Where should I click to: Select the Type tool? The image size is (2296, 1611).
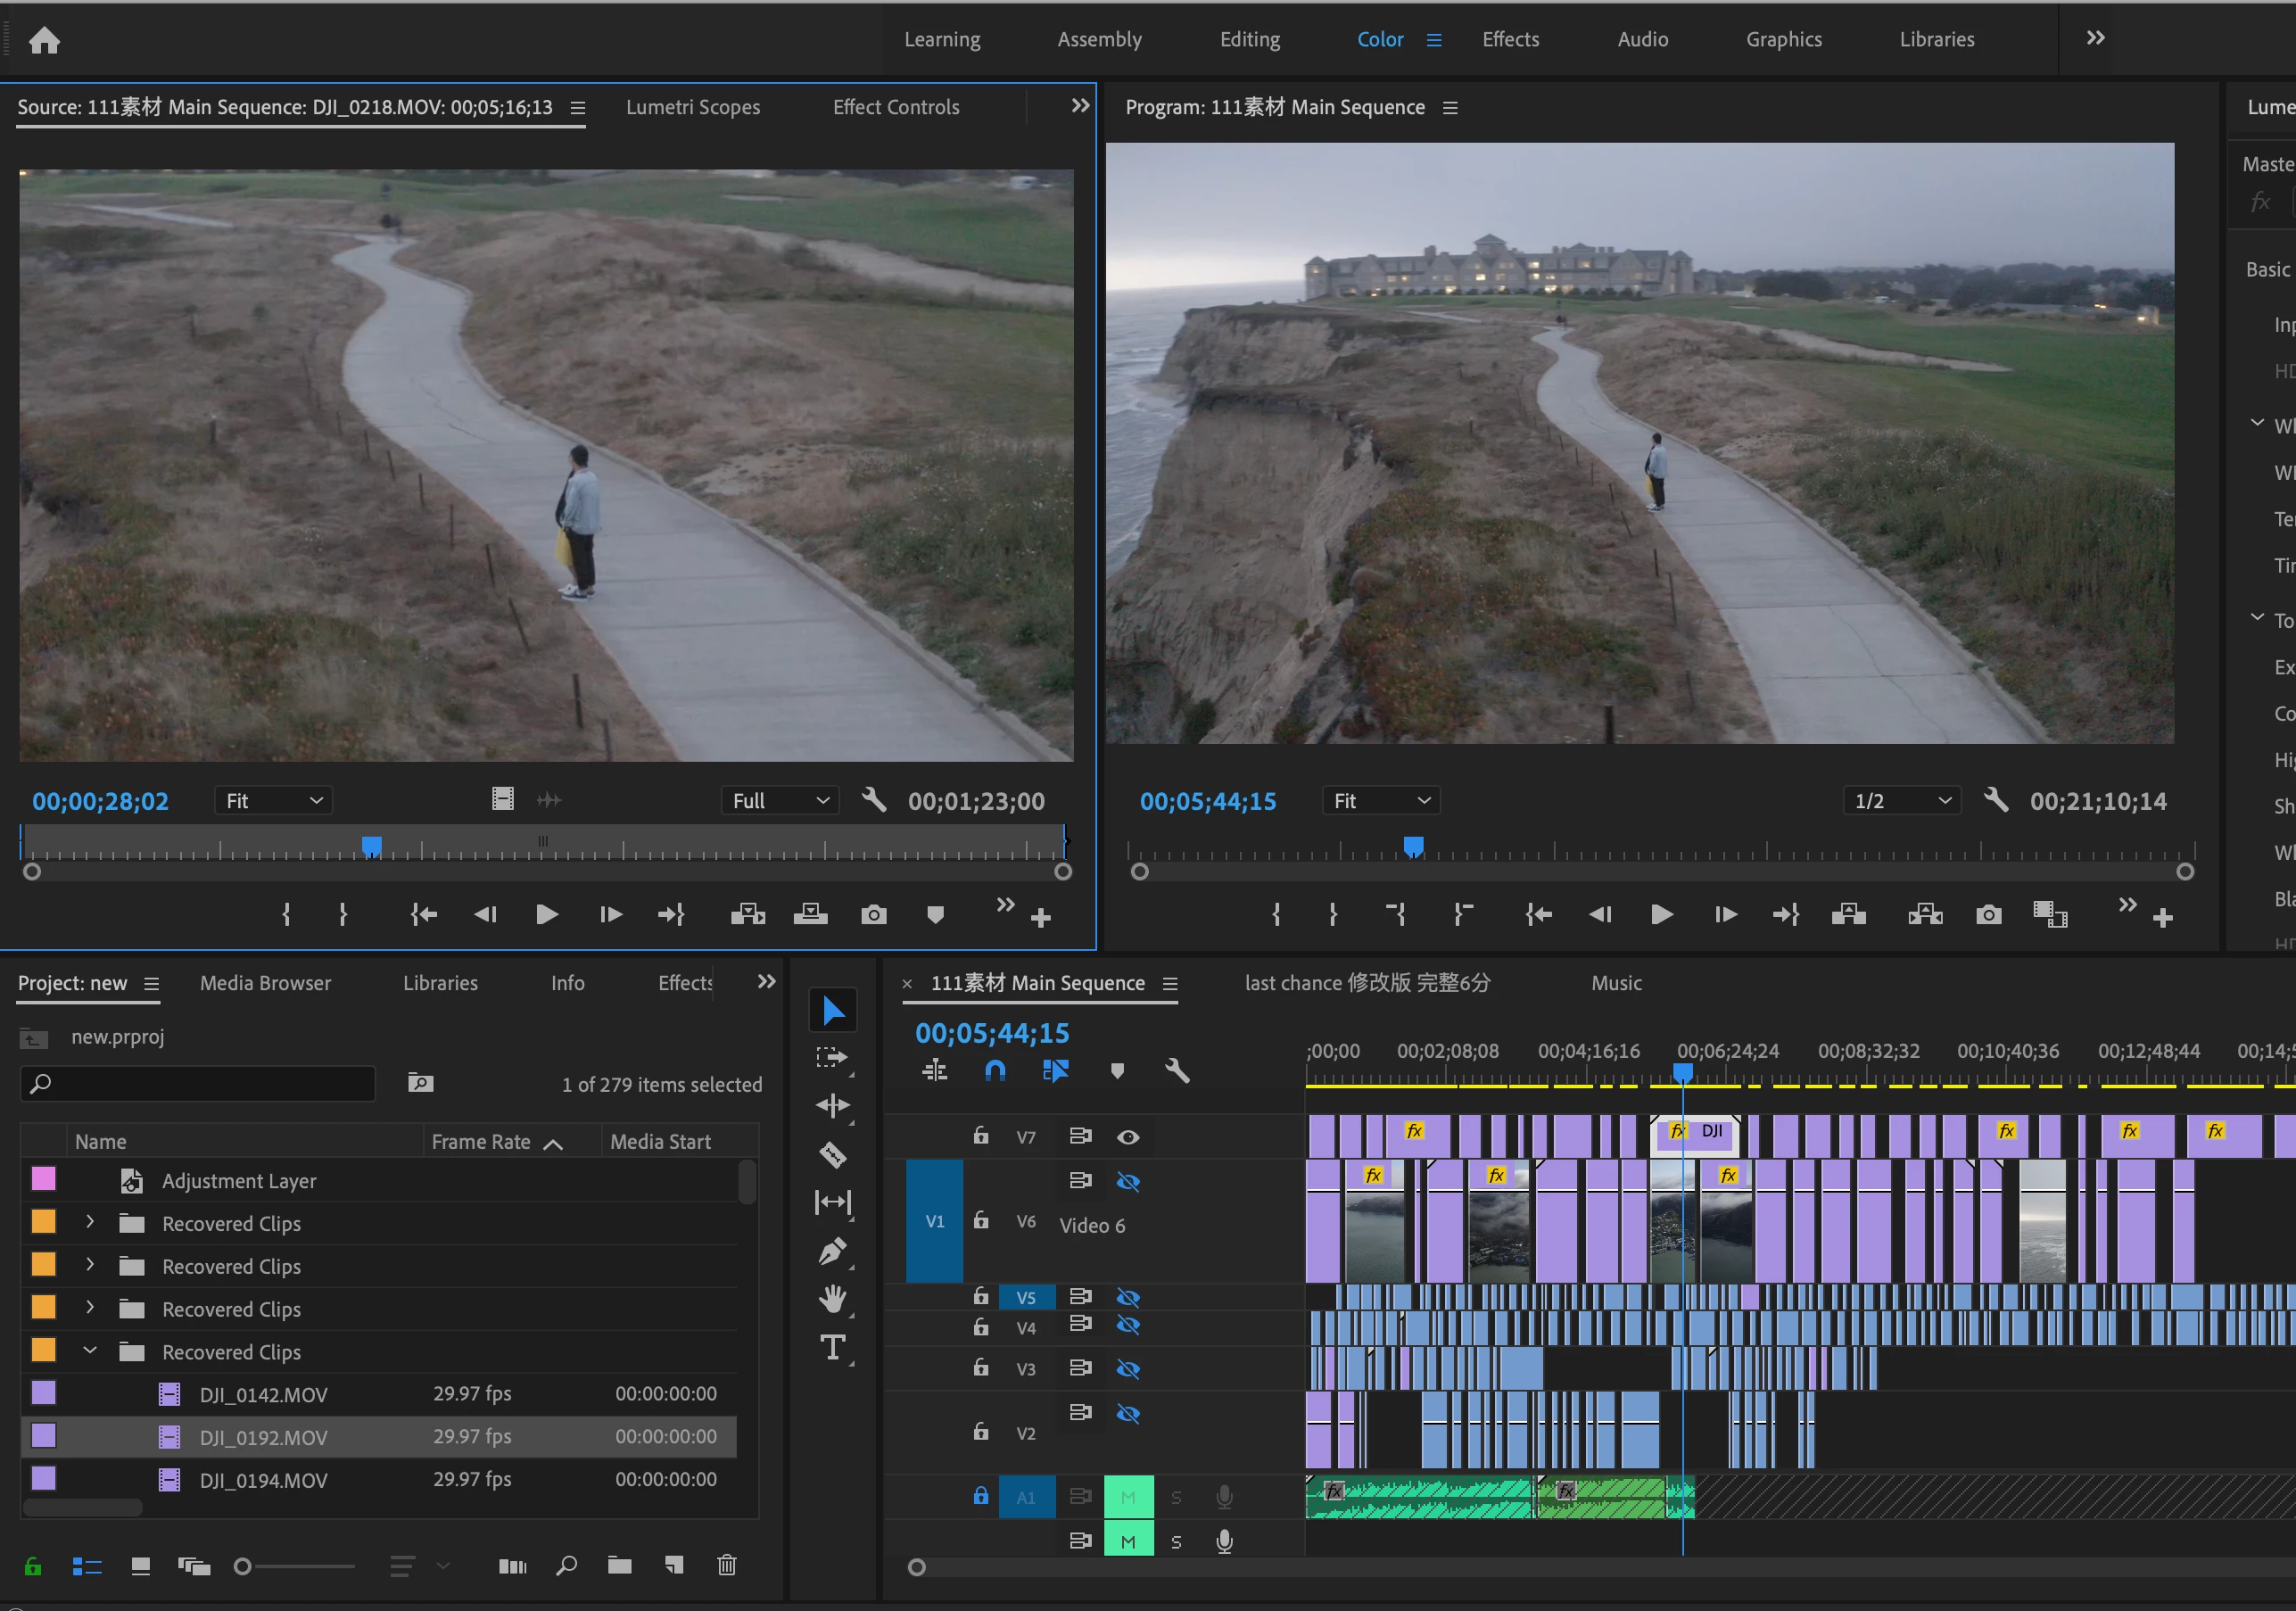pyautogui.click(x=832, y=1347)
